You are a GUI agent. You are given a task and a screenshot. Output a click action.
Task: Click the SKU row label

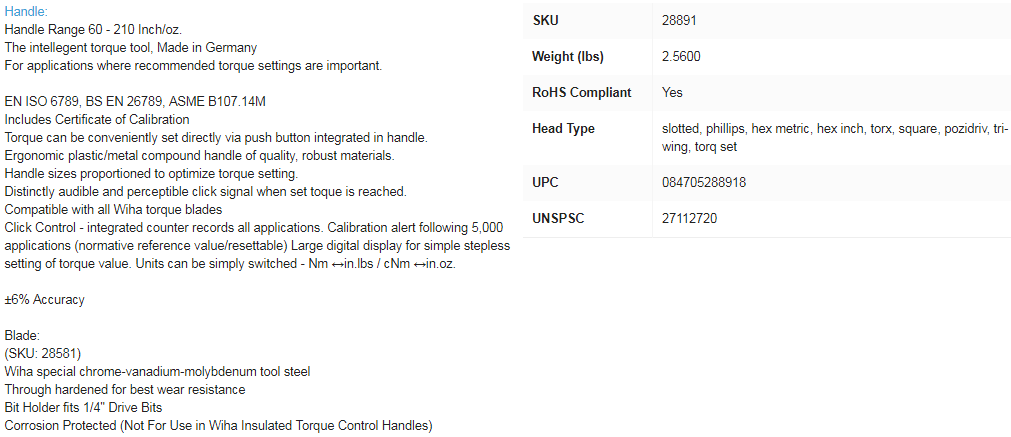[x=546, y=20]
